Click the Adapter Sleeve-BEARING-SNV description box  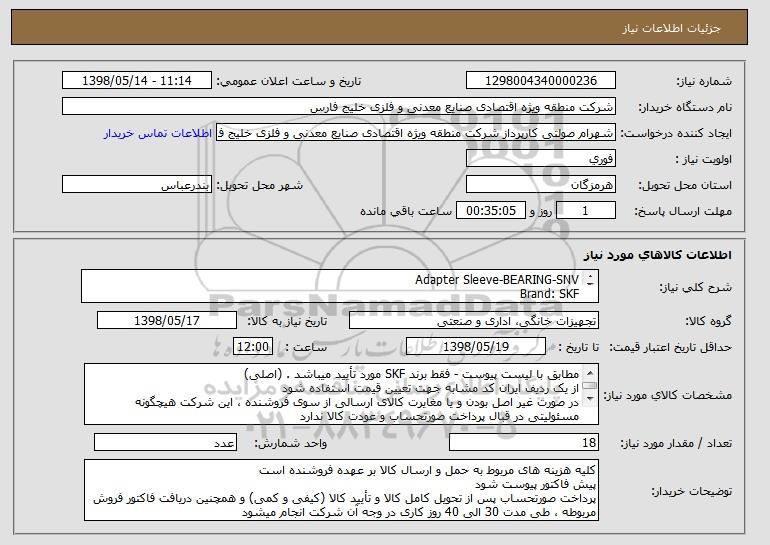pyautogui.click(x=340, y=286)
